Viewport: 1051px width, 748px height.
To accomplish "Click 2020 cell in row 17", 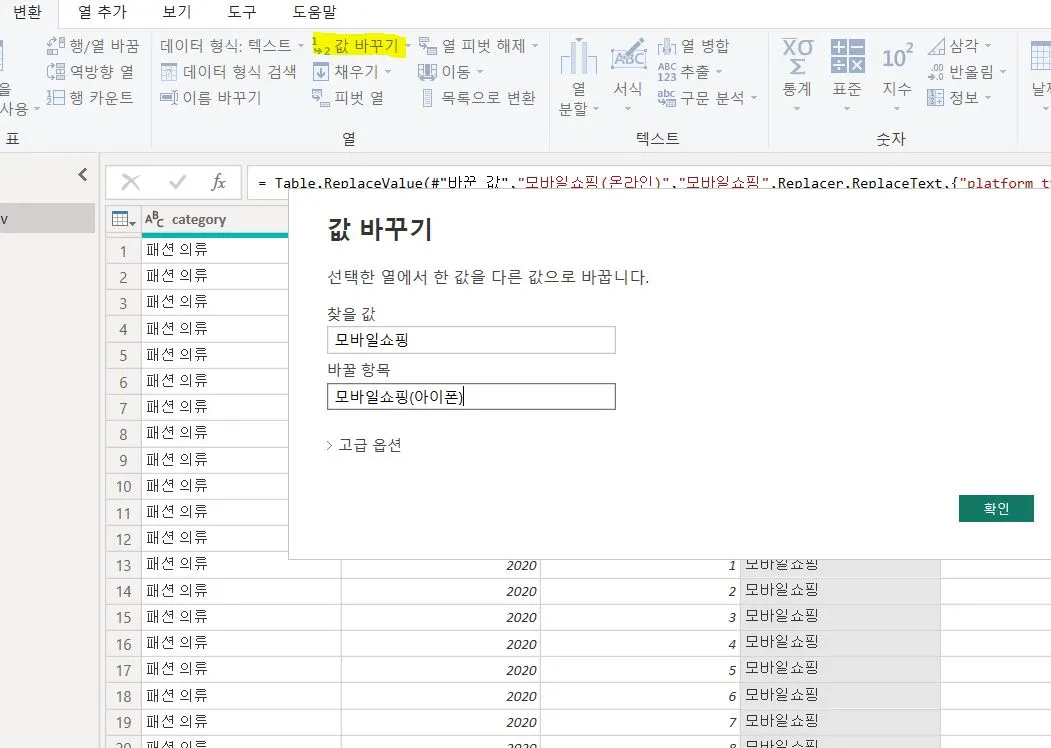I will pyautogui.click(x=441, y=670).
